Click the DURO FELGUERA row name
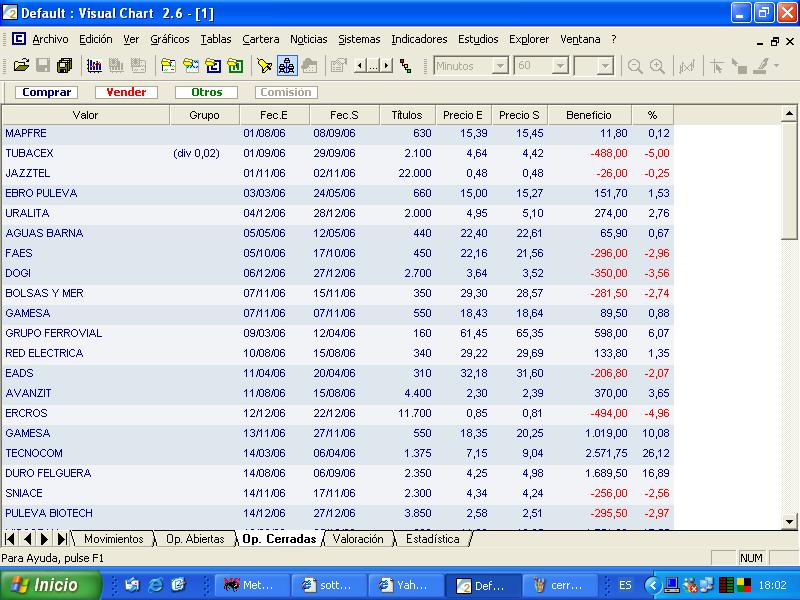800x600 pixels. pos(48,473)
